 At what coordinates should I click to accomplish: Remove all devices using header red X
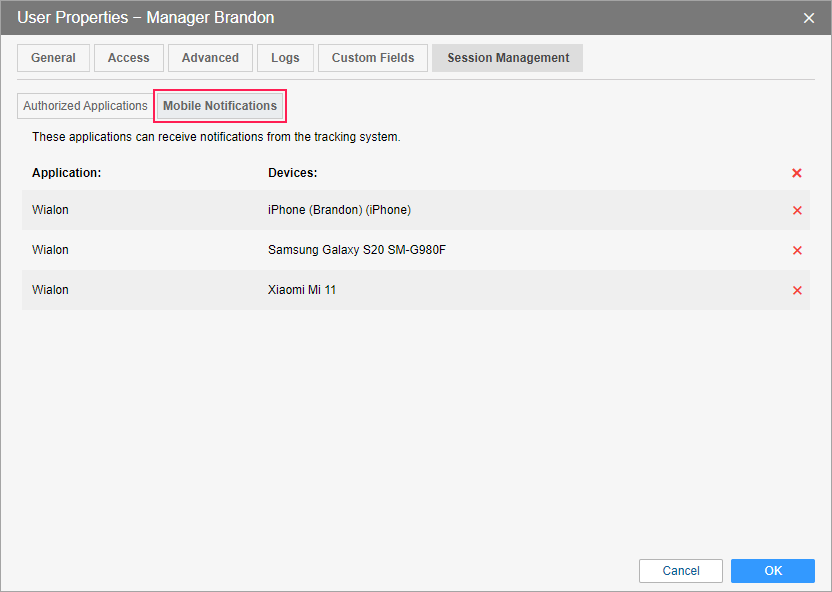click(797, 173)
